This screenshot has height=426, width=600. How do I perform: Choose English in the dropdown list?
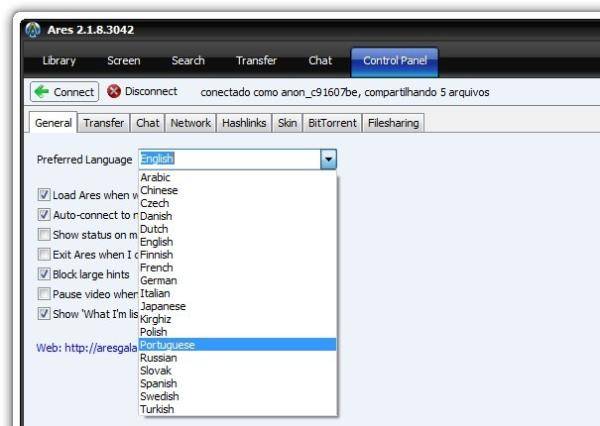(238, 242)
